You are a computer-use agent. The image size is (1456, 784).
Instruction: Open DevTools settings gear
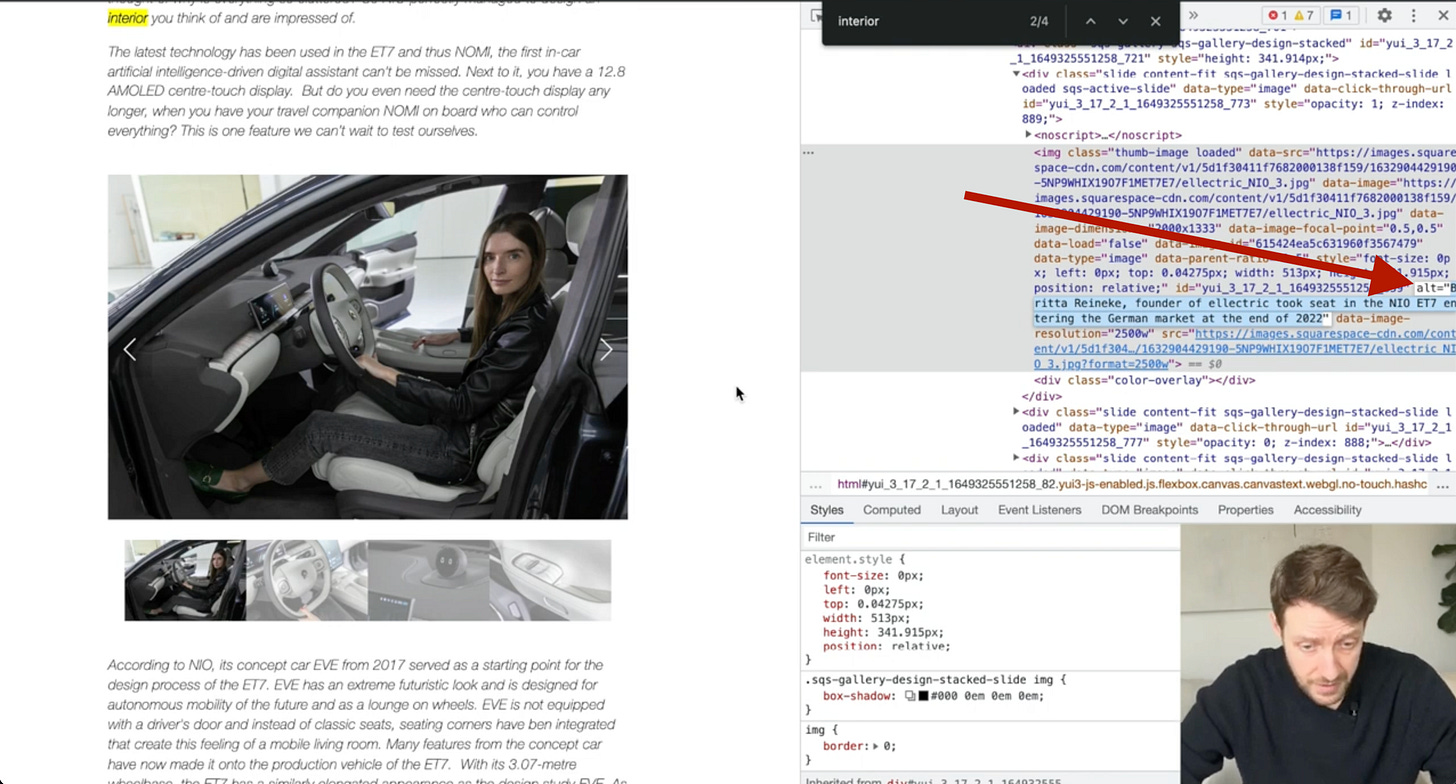coord(1384,15)
